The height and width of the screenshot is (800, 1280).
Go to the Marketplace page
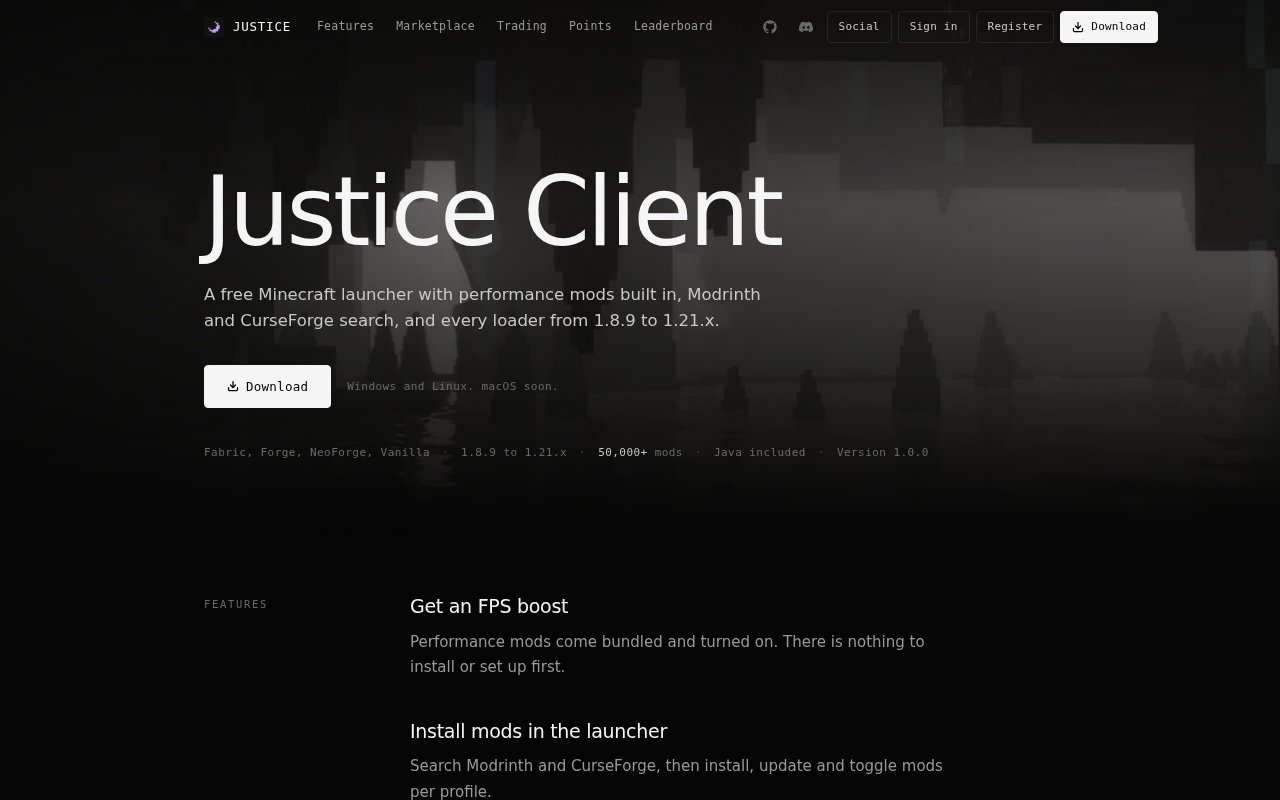point(435,26)
